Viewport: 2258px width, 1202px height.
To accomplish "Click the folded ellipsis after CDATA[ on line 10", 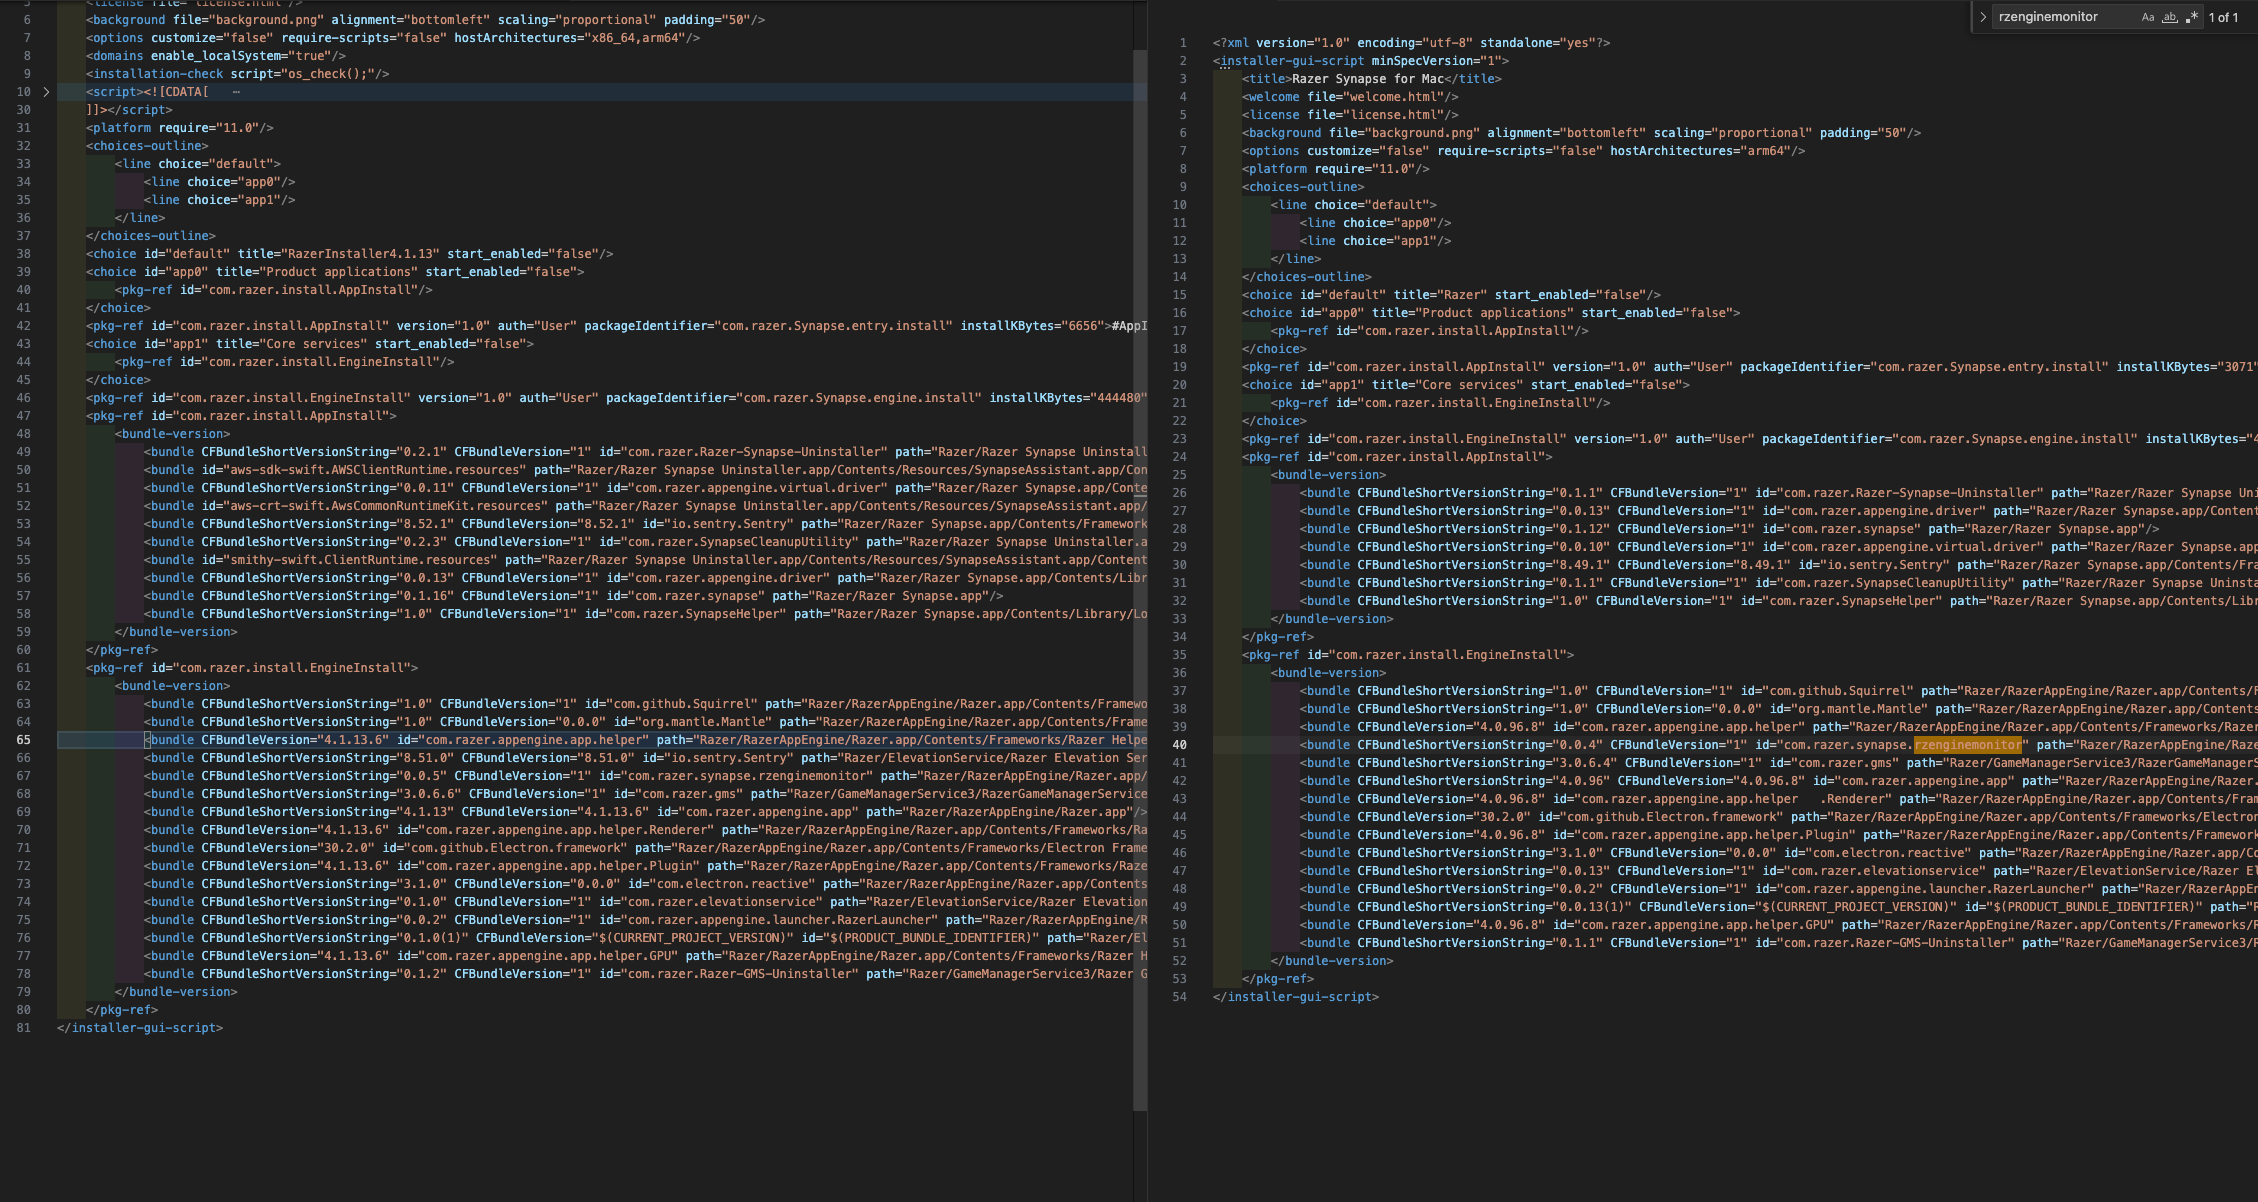I will 236,92.
